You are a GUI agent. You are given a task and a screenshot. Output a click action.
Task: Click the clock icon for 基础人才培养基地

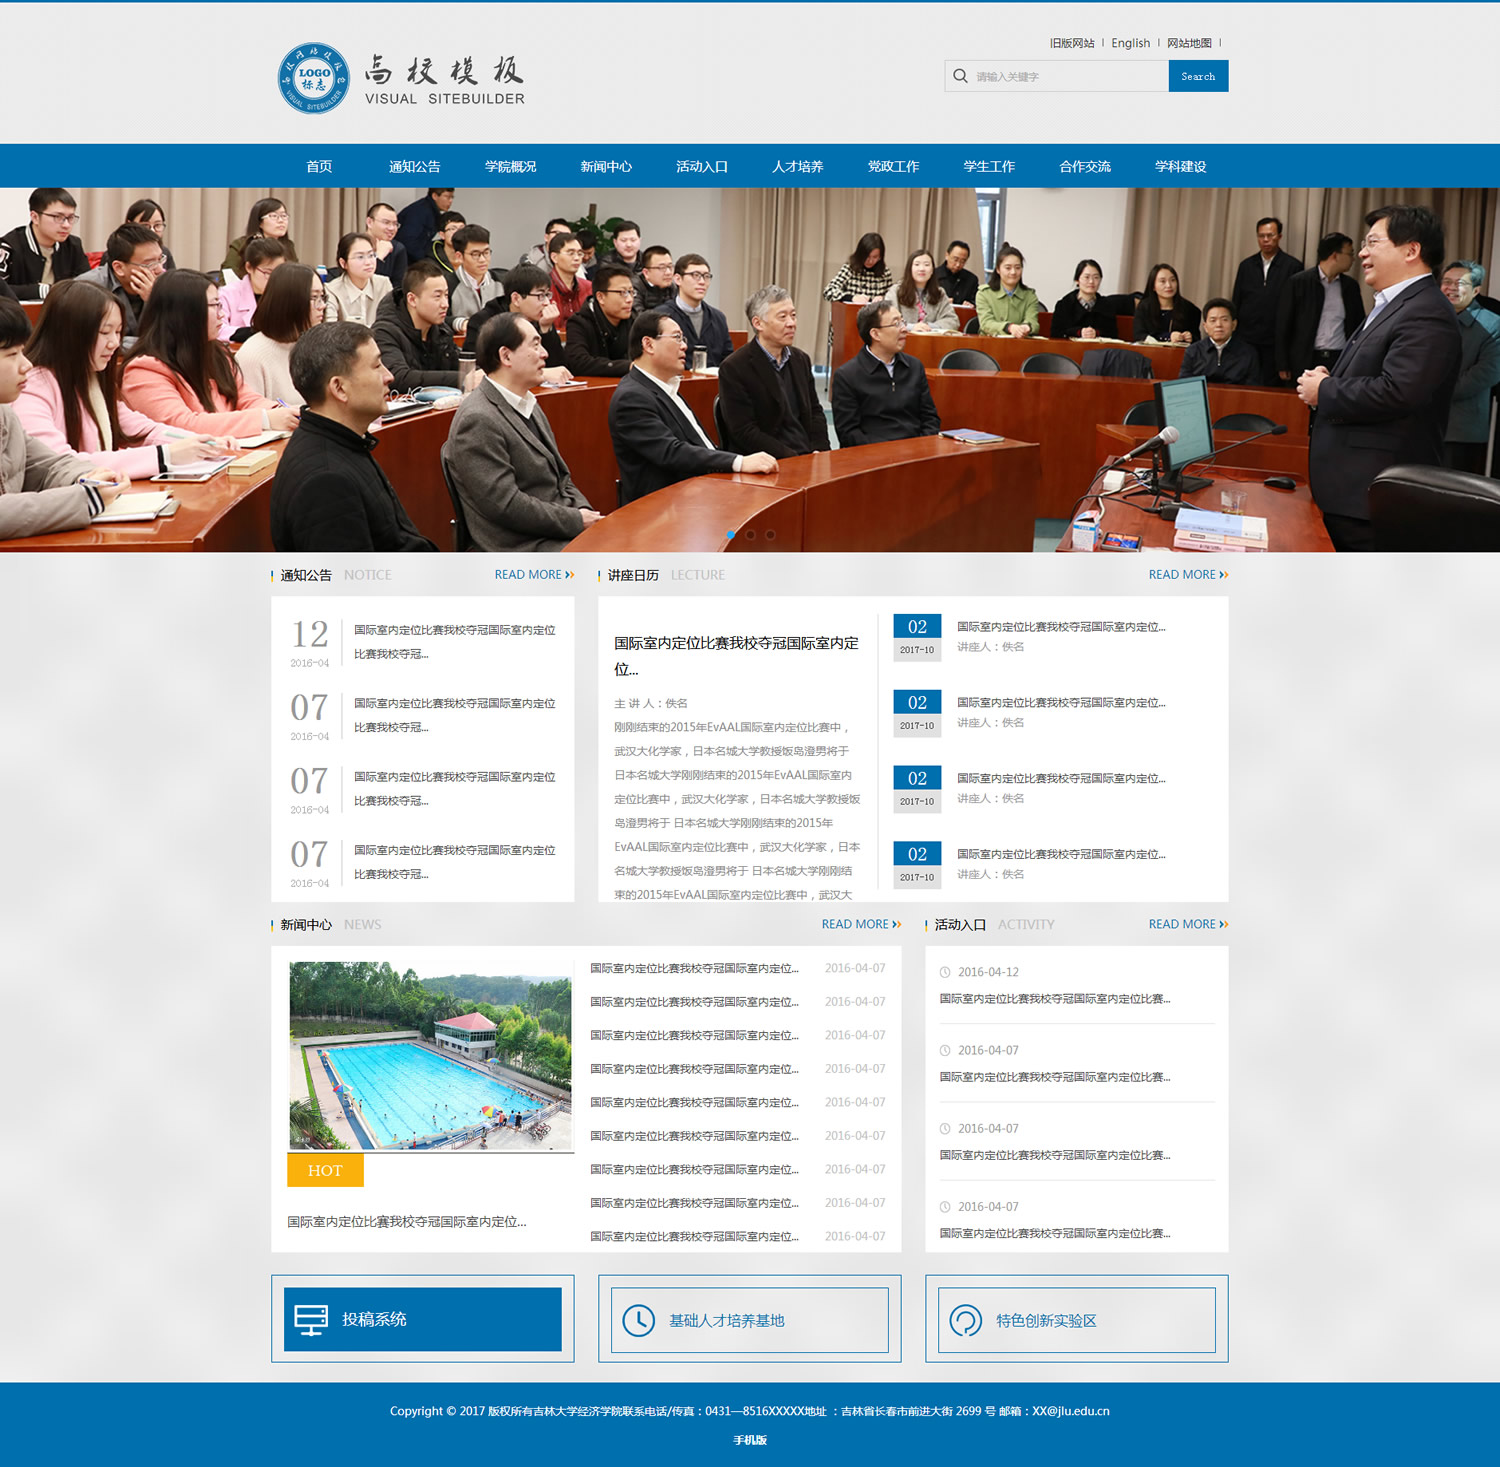pyautogui.click(x=638, y=1320)
